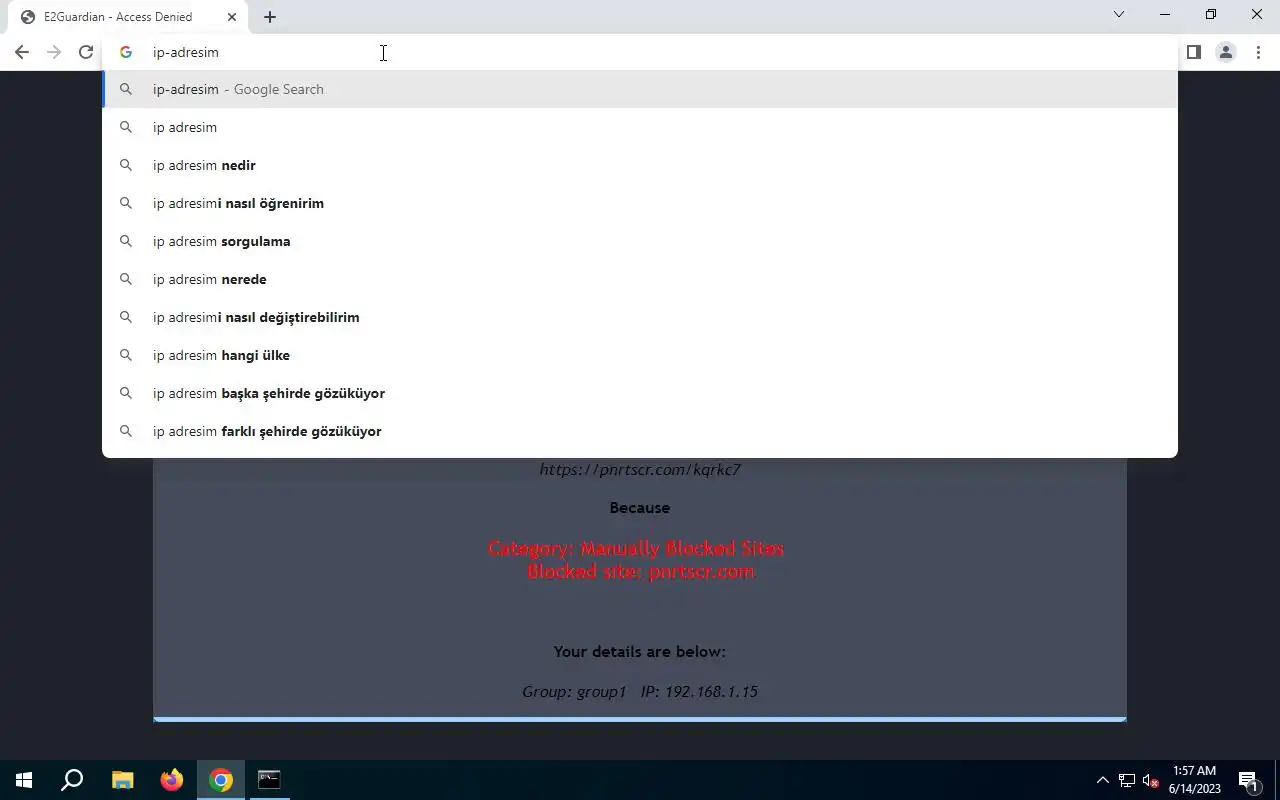Open the clock showing 1:57 AM
Screen dimensions: 1280x800
(1195, 780)
